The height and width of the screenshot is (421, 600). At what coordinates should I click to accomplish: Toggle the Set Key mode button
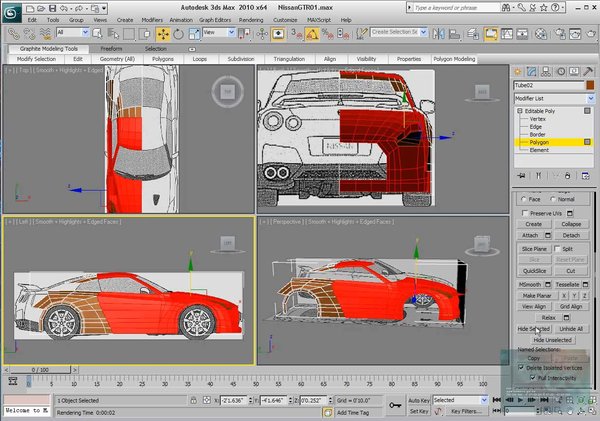point(419,411)
